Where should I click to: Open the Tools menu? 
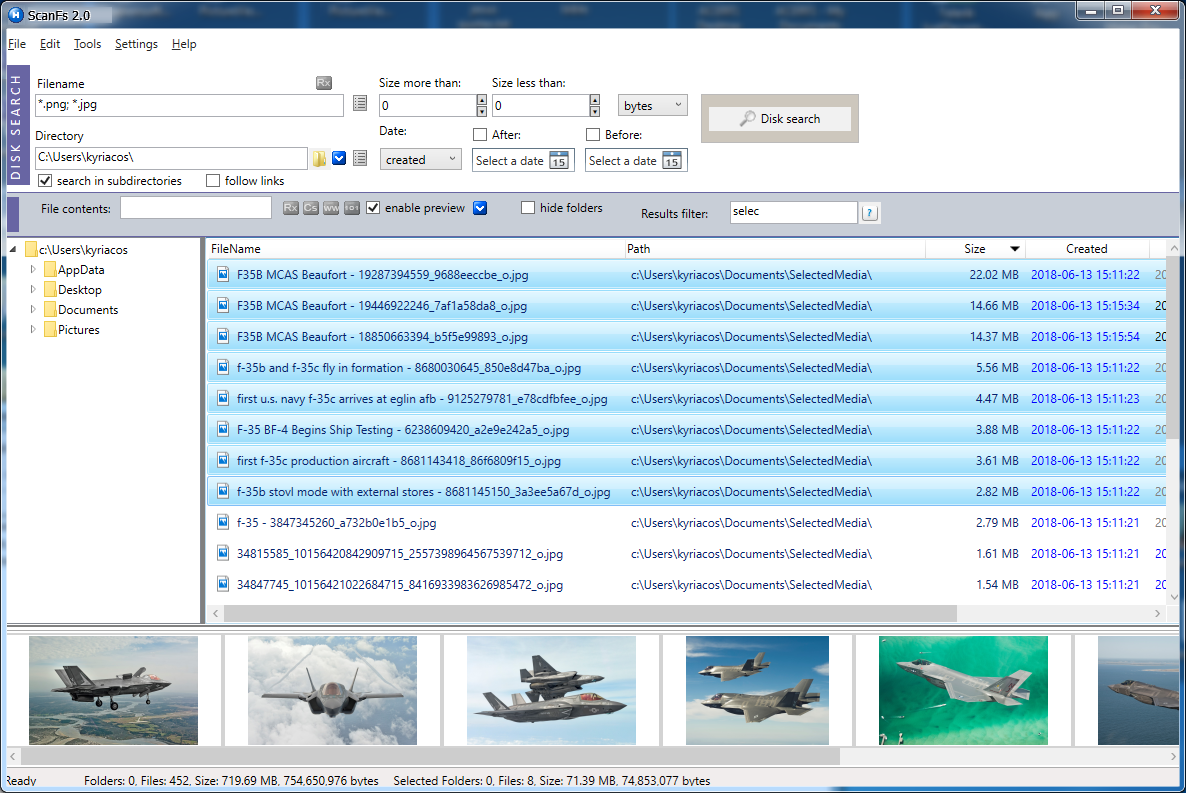(87, 44)
